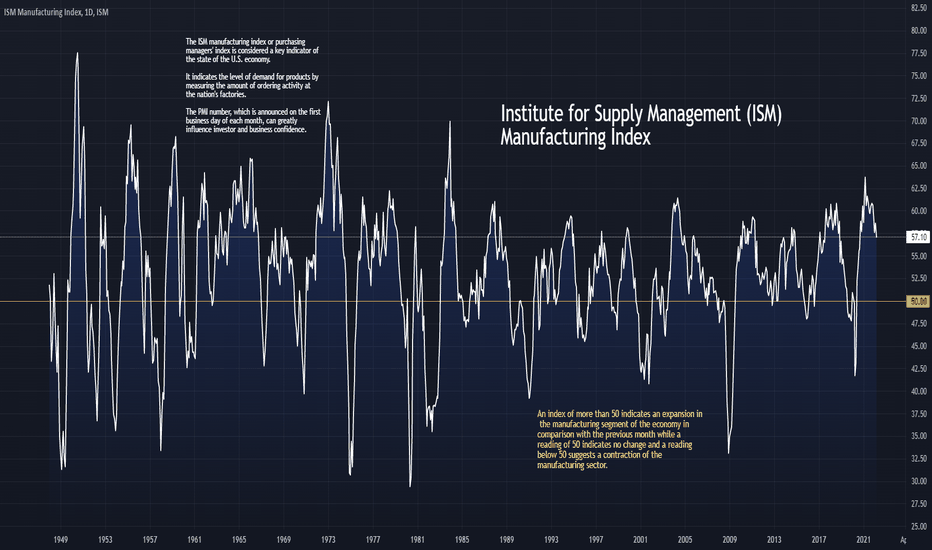Click the 1981 label on the time axis
The image size is (932, 550).
tap(417, 540)
